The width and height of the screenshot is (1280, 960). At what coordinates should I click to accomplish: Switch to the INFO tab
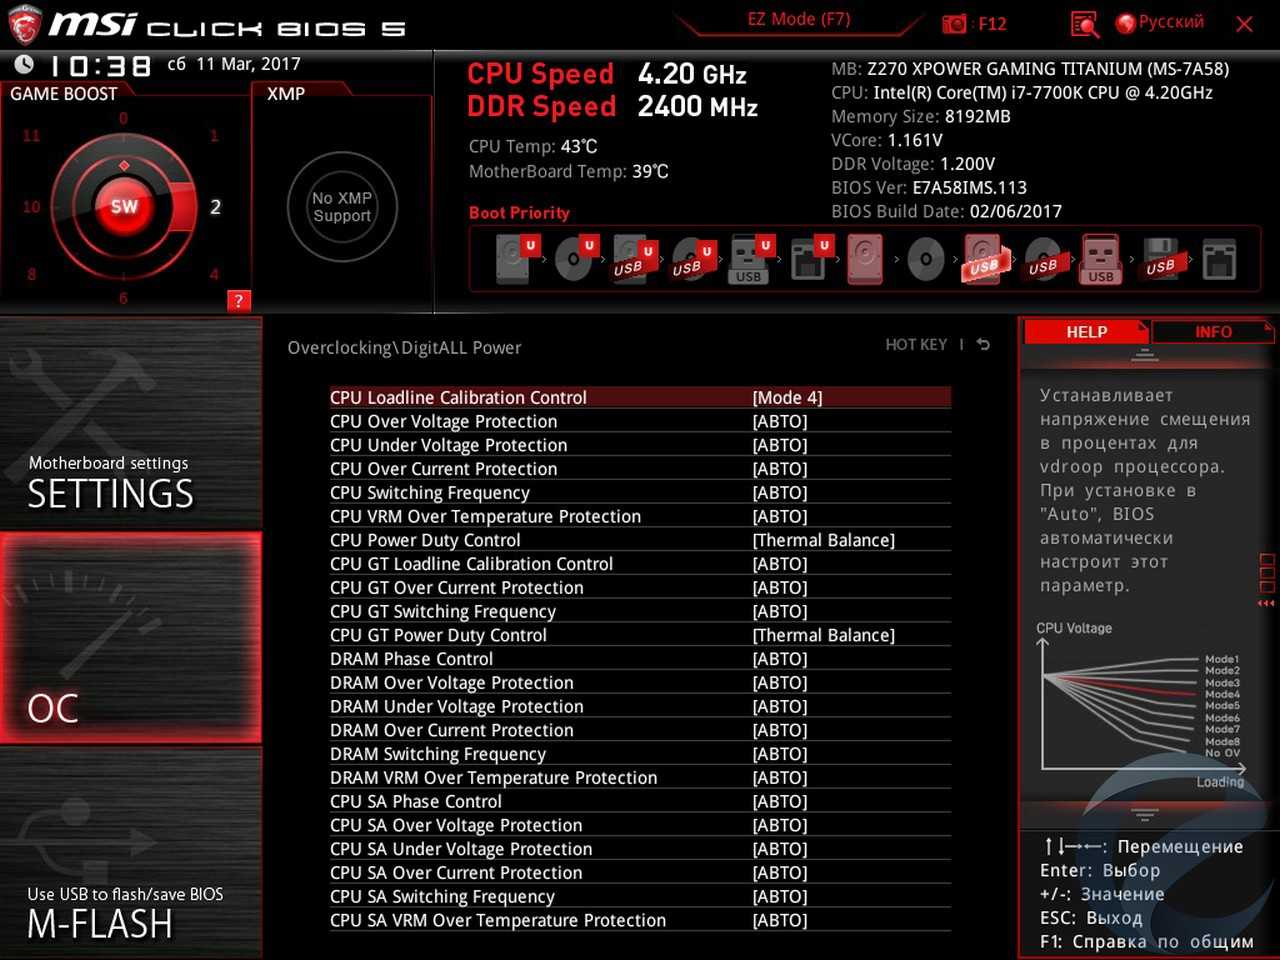[1213, 332]
